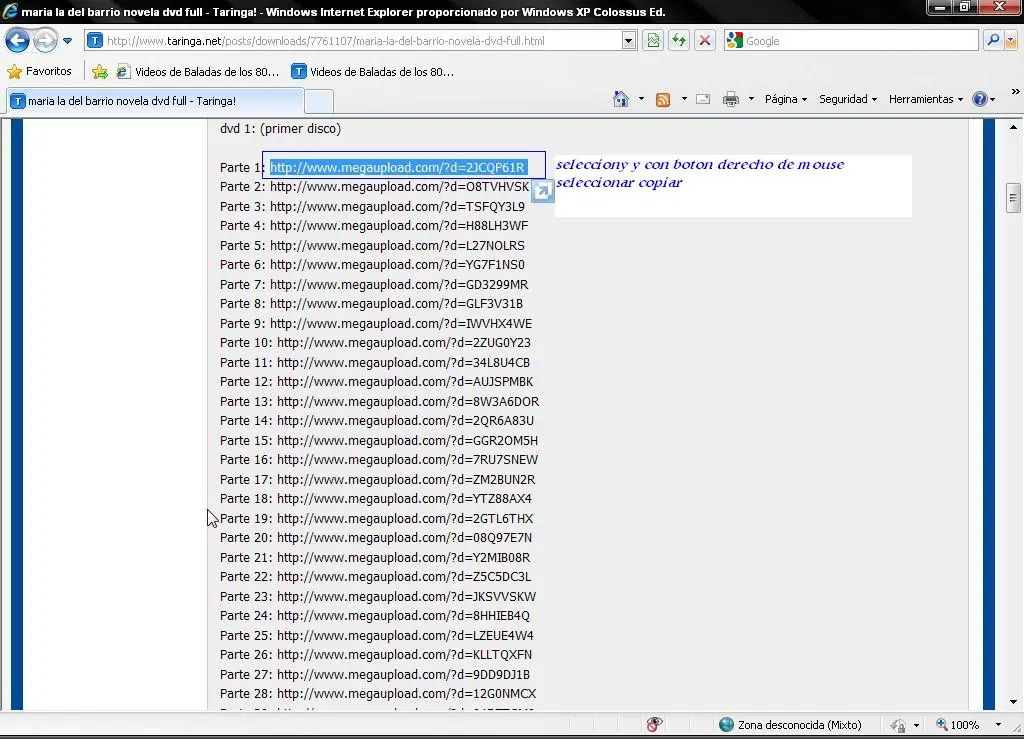
Task: Click Parte 14 link ending 2QR6A83U
Action: click(406, 420)
